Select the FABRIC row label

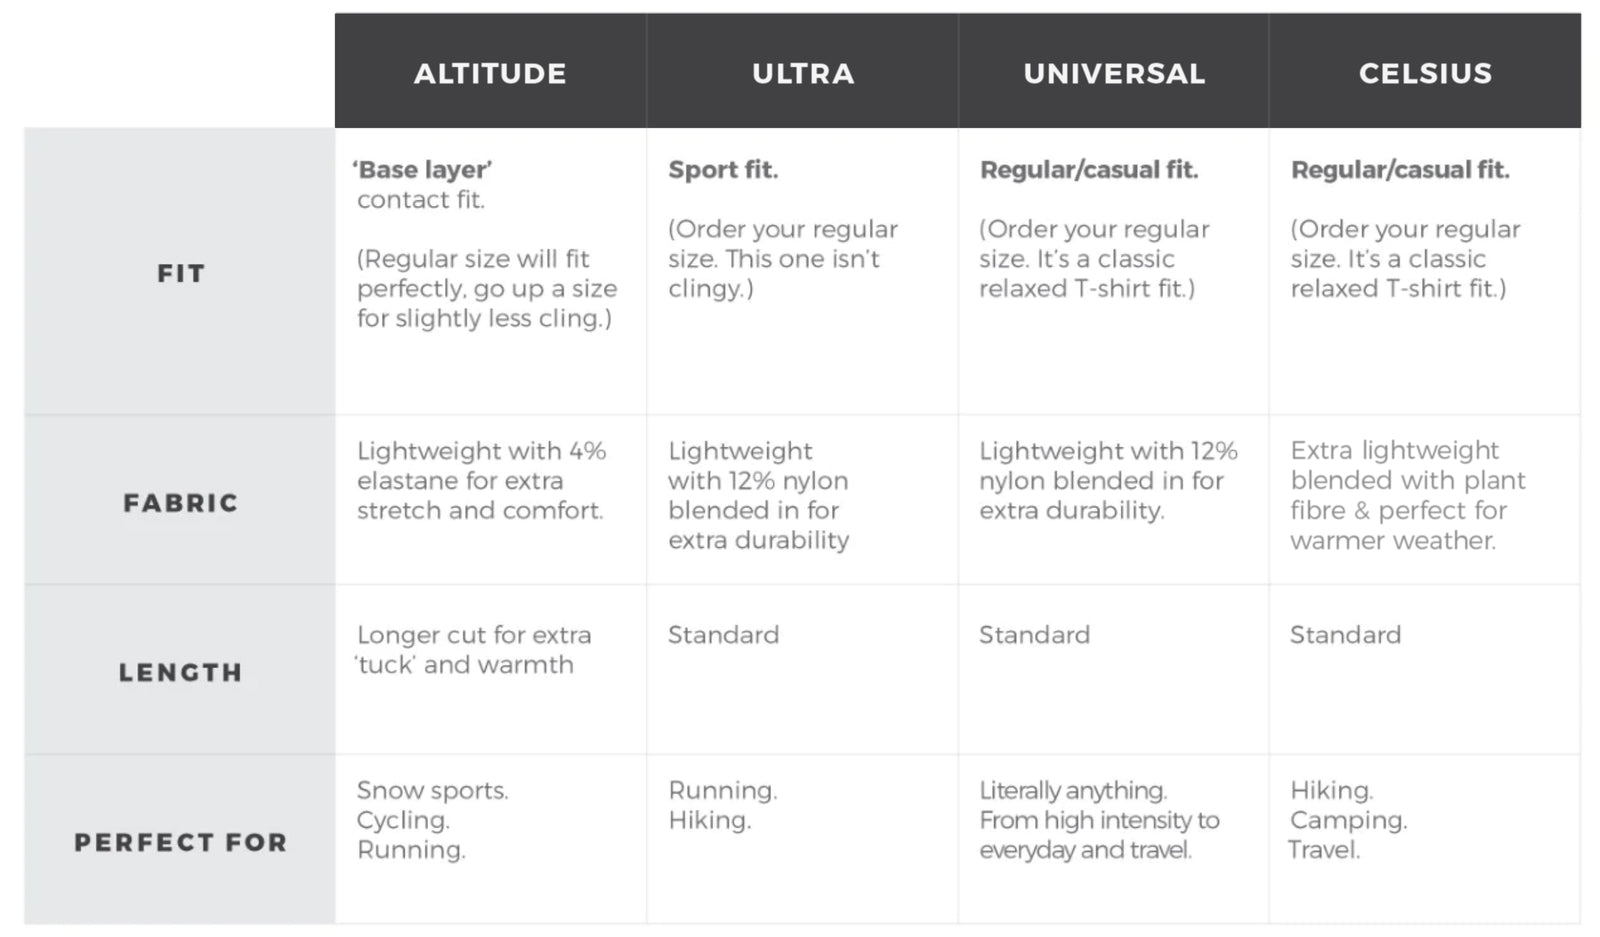pyautogui.click(x=181, y=502)
